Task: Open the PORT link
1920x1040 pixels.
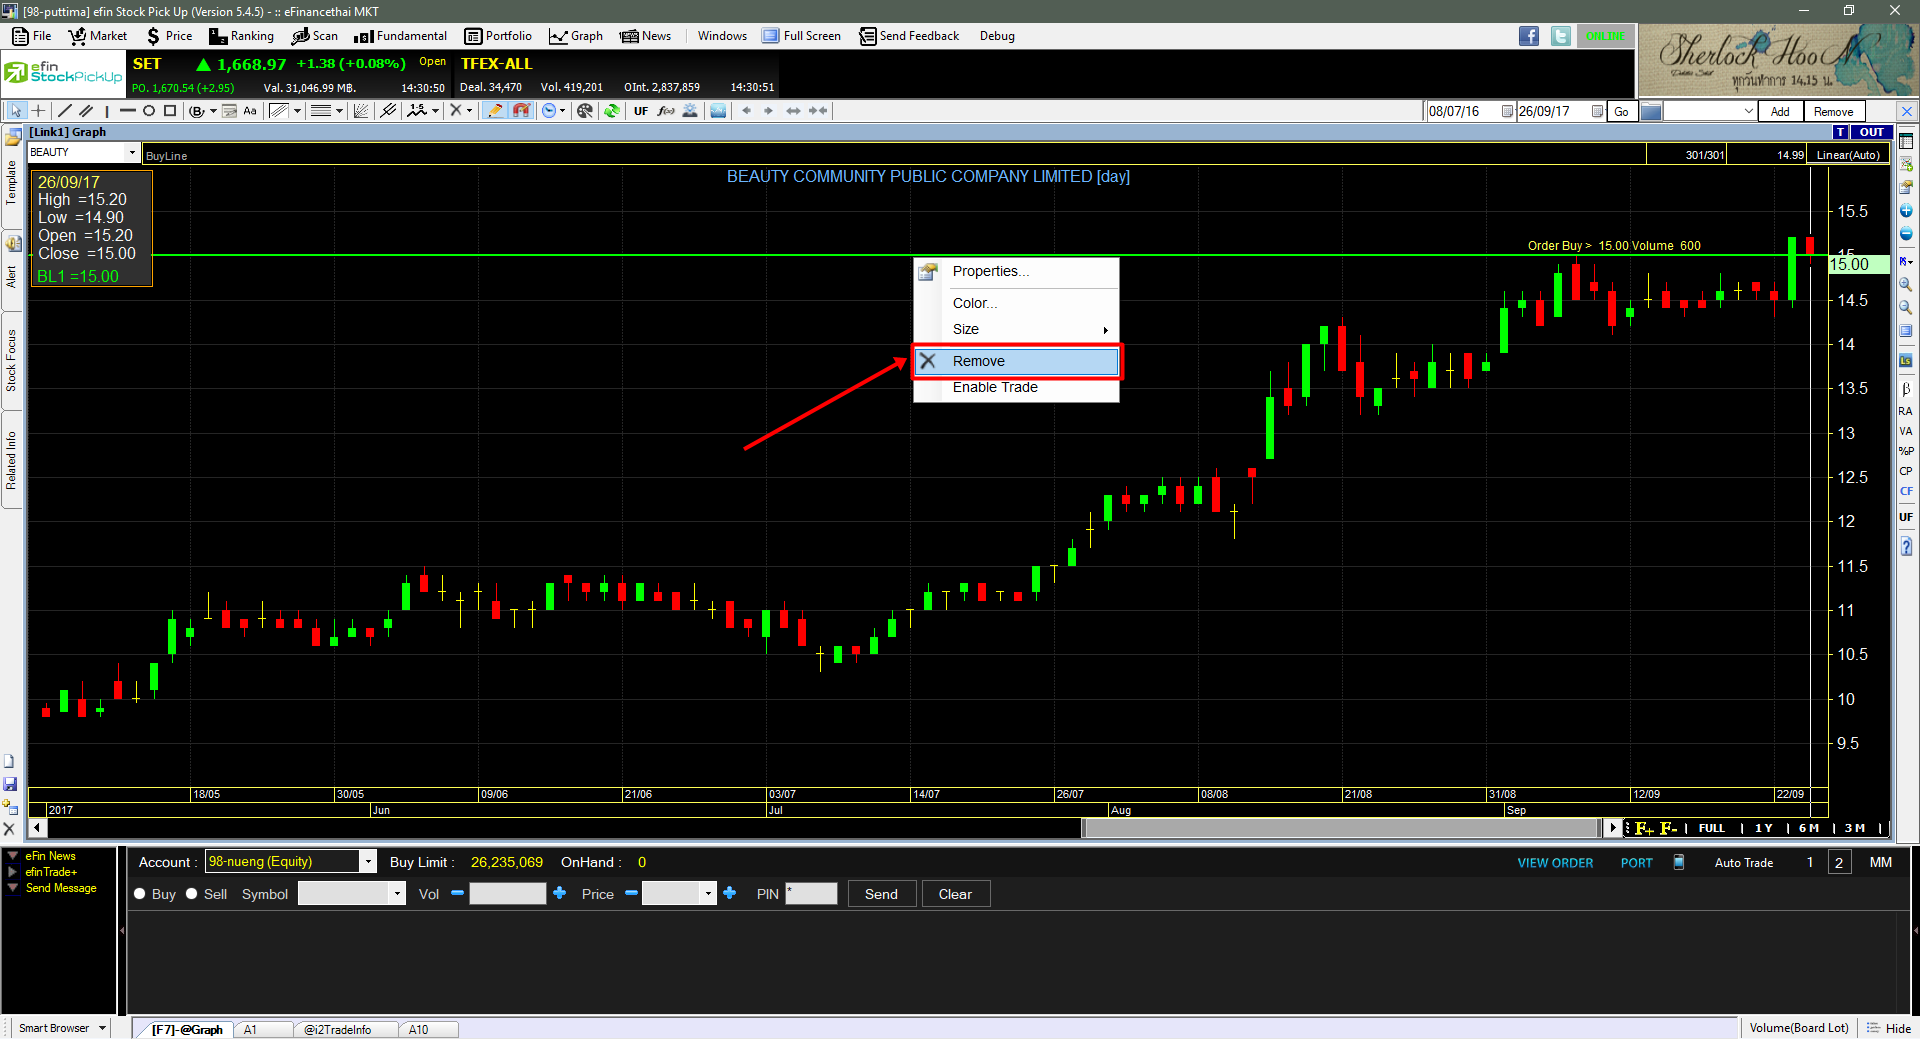Action: (1636, 863)
